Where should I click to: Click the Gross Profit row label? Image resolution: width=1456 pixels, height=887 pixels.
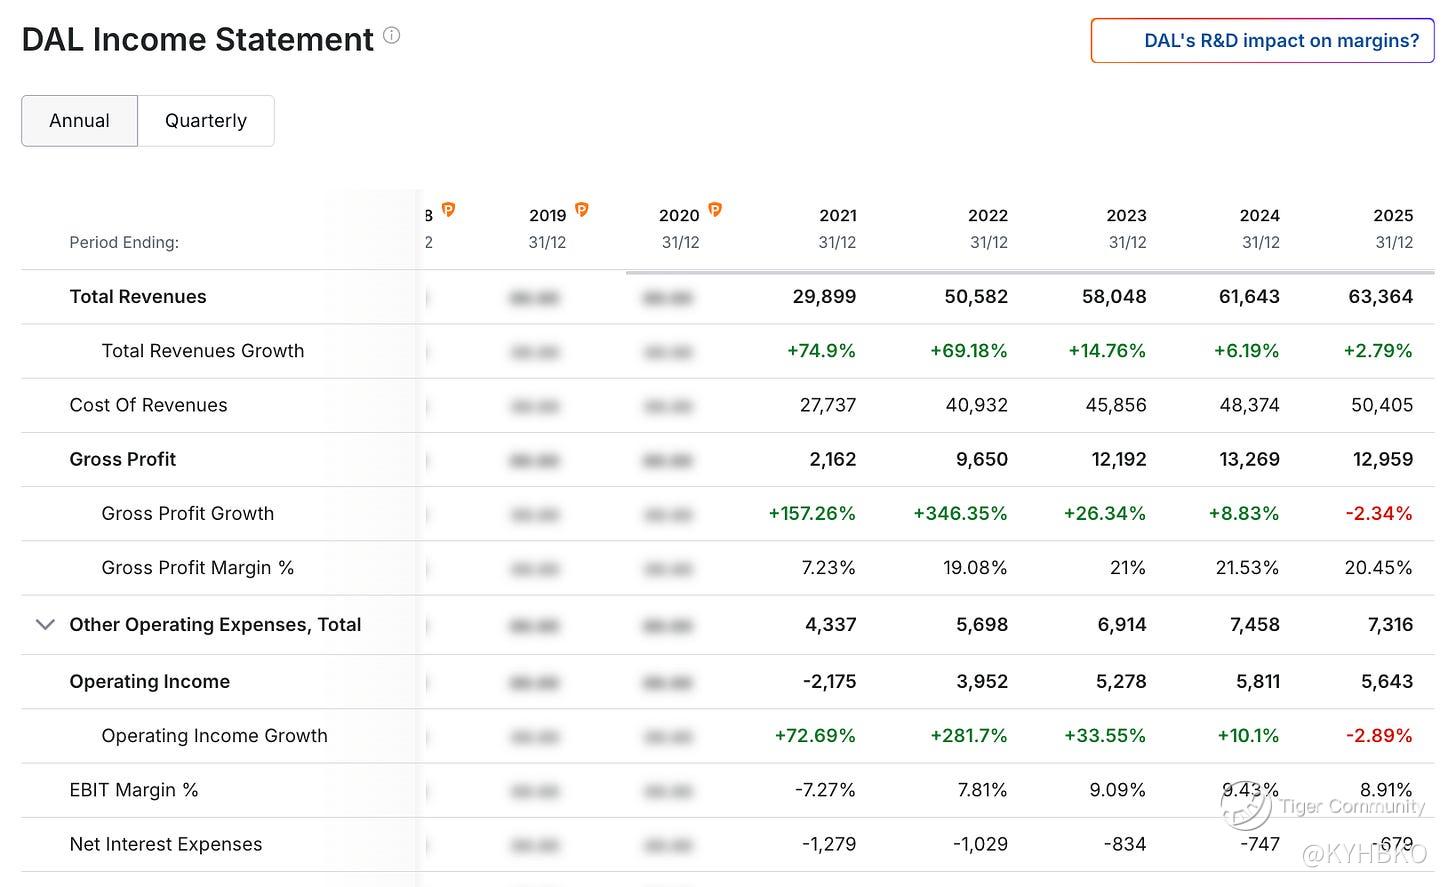coord(123,459)
